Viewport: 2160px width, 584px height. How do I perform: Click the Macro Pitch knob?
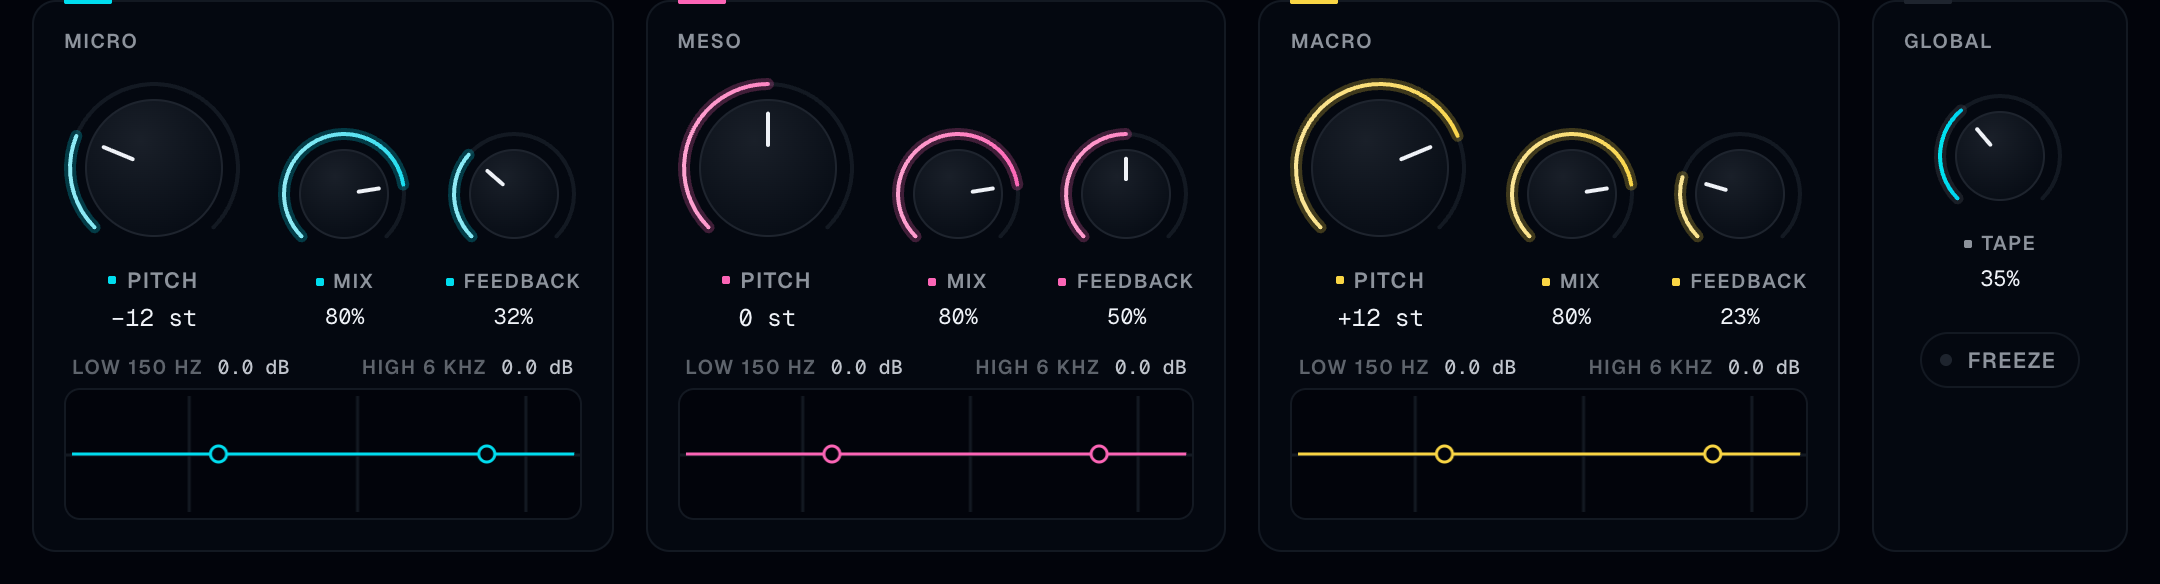[1380, 168]
